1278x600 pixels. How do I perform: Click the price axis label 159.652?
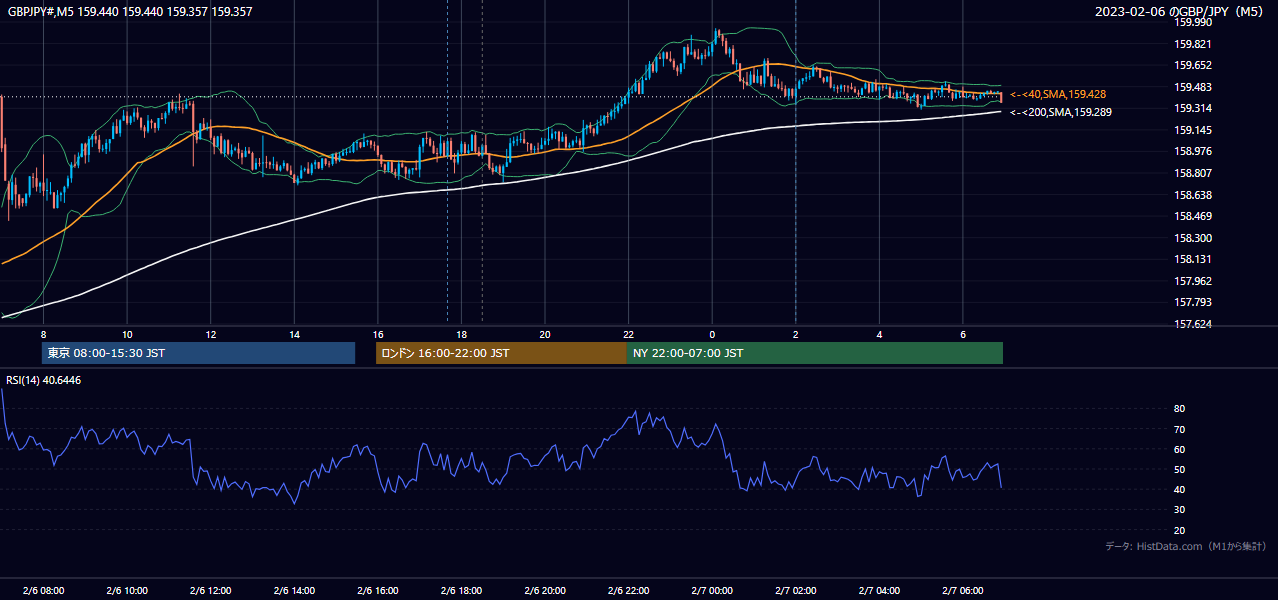point(1192,65)
